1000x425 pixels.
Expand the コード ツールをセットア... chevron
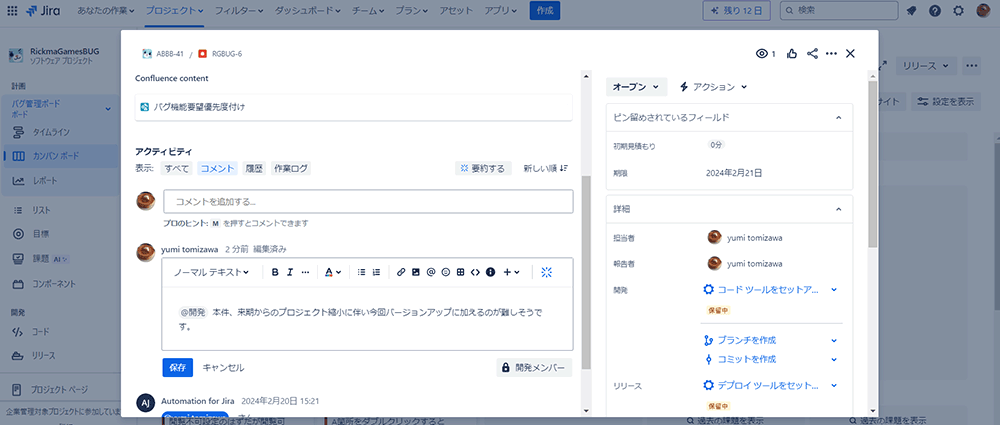pyautogui.click(x=834, y=290)
